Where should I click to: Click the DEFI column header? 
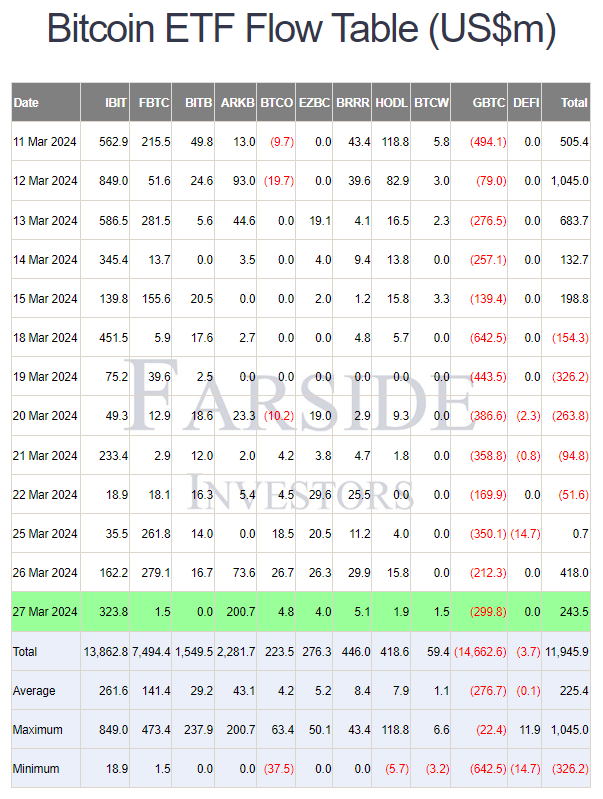click(525, 102)
